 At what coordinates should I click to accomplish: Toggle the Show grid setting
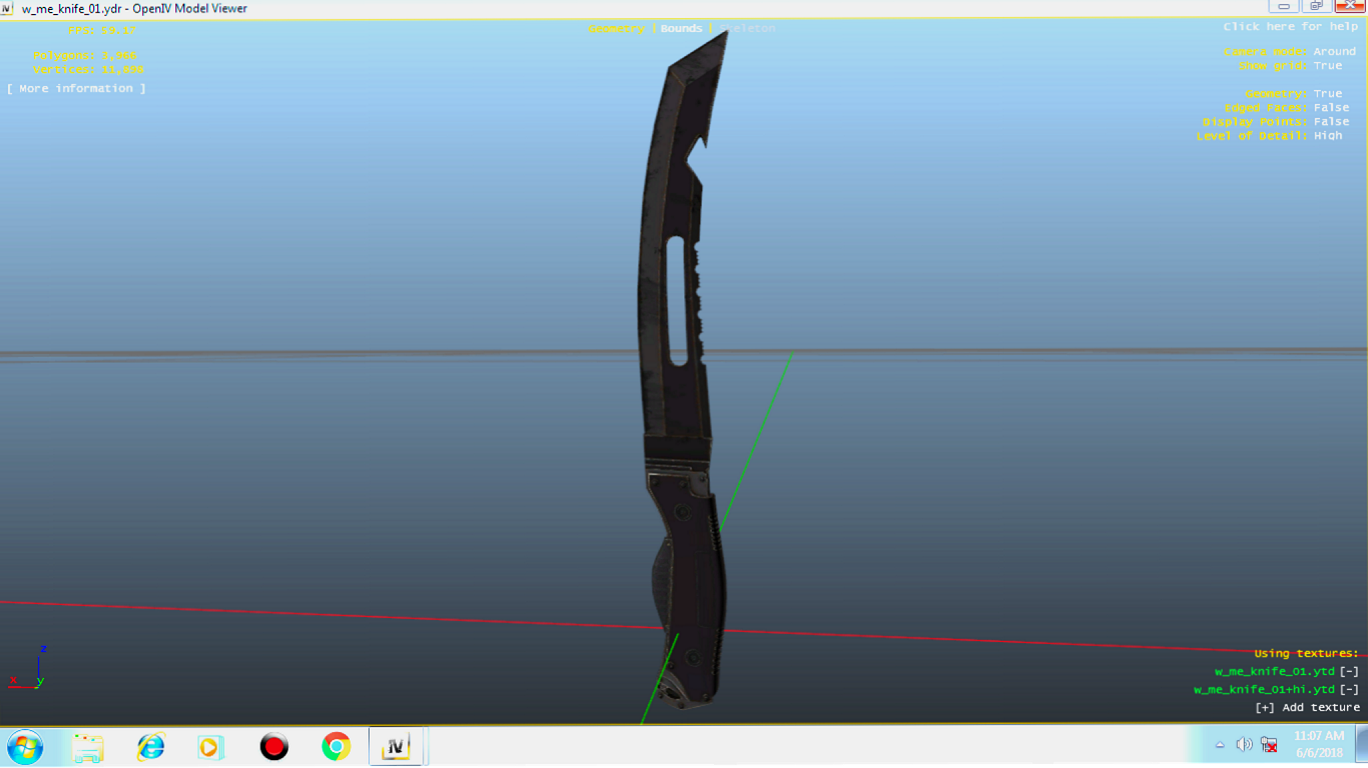click(x=1327, y=66)
